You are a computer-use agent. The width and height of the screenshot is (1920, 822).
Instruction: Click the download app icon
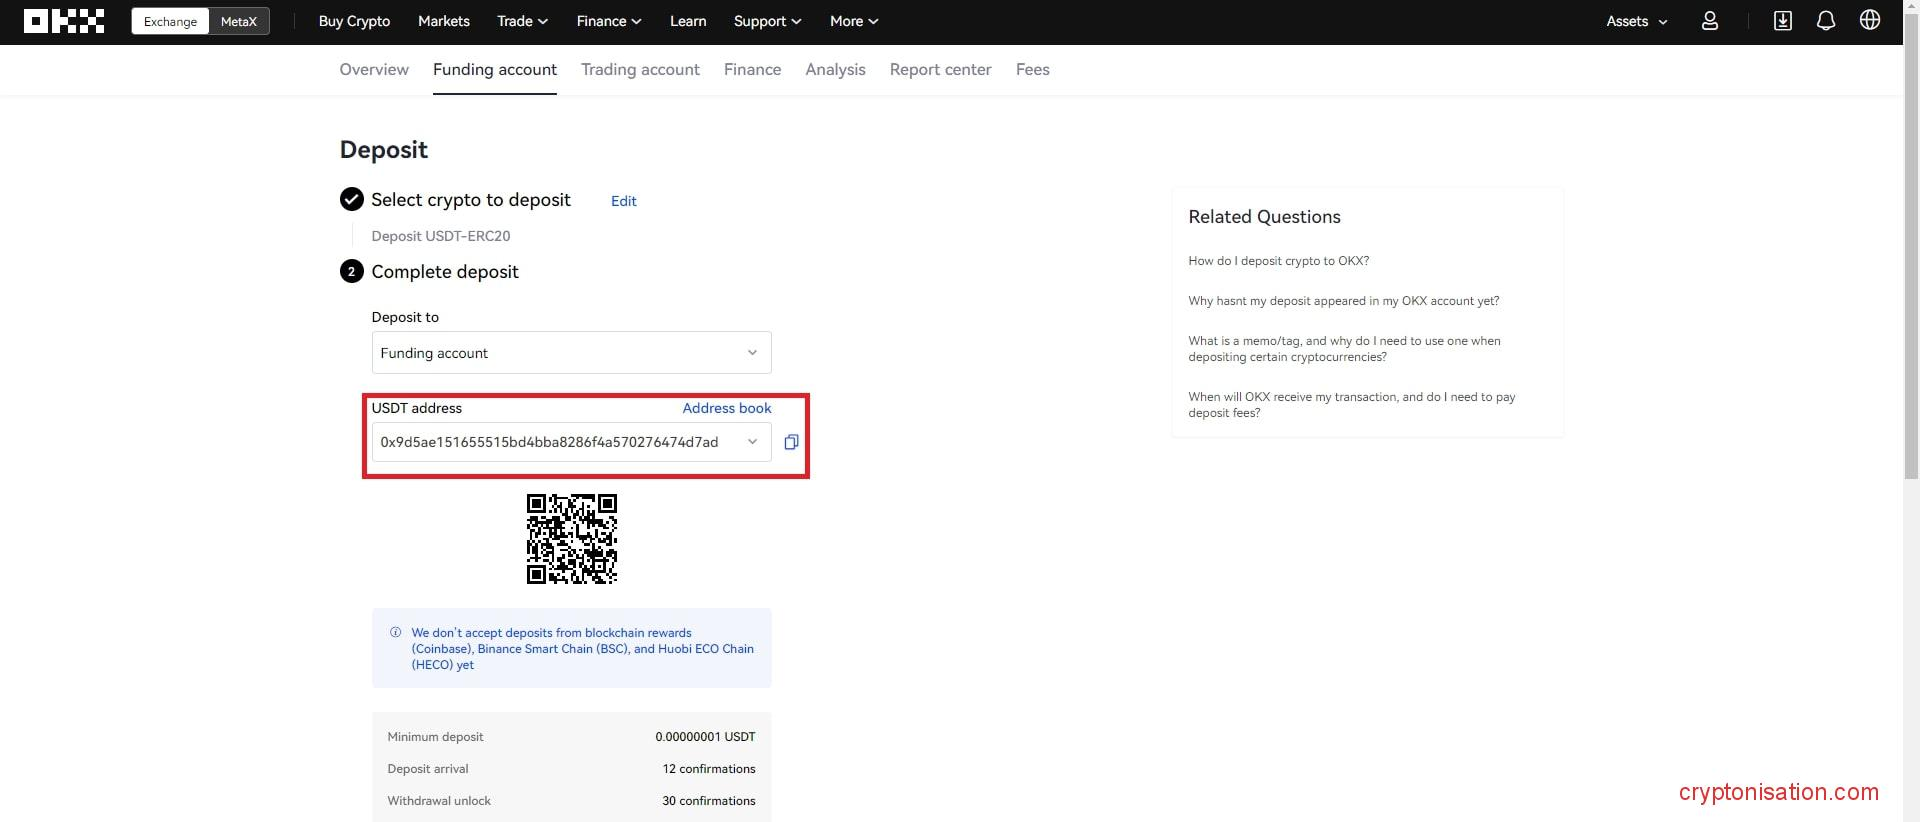click(1782, 21)
